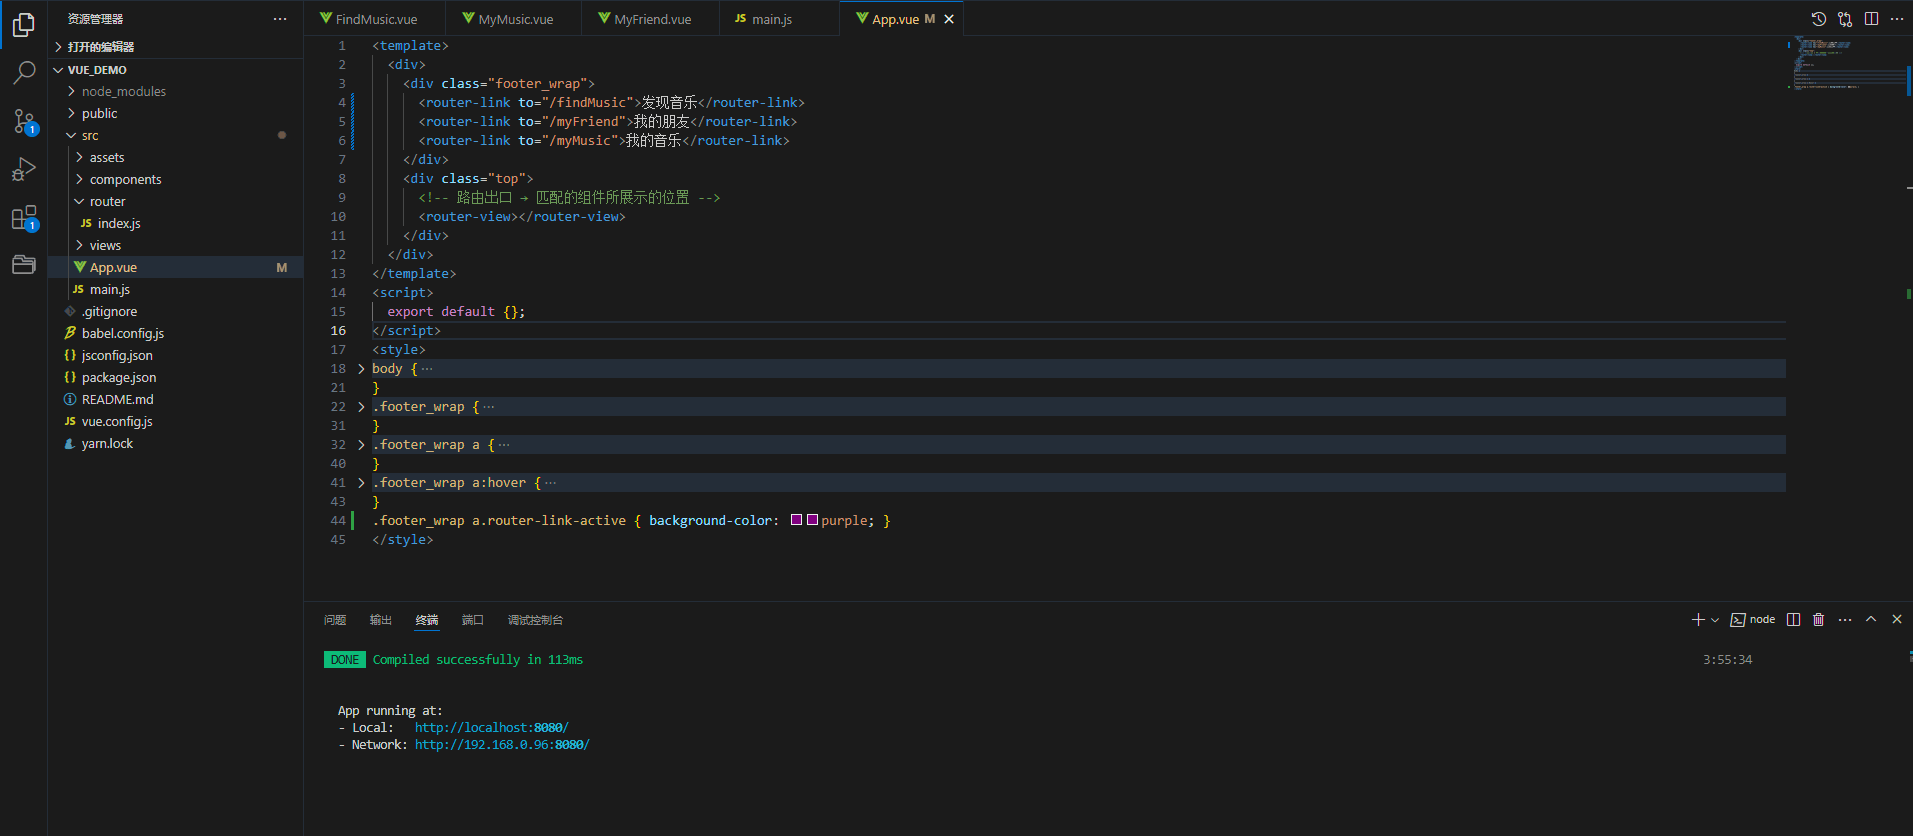
Task: Open the Search view in activity bar
Action: point(24,72)
